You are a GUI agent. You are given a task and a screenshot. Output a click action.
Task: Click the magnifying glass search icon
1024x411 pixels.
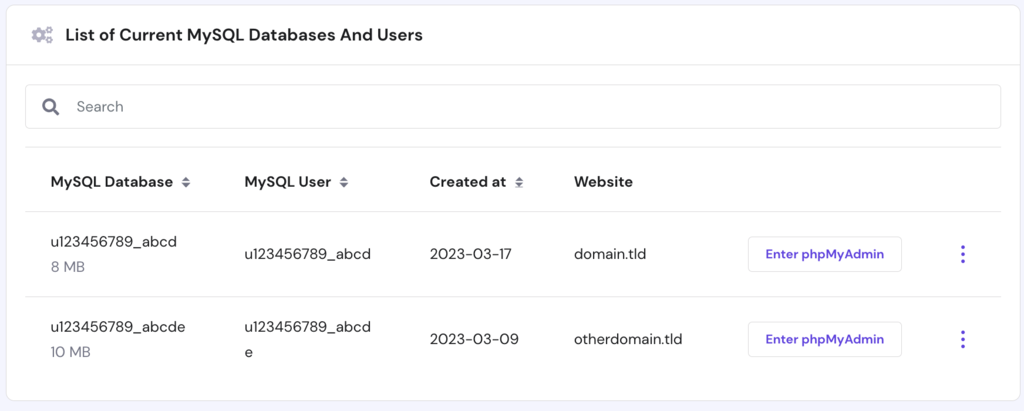pyautogui.click(x=50, y=106)
